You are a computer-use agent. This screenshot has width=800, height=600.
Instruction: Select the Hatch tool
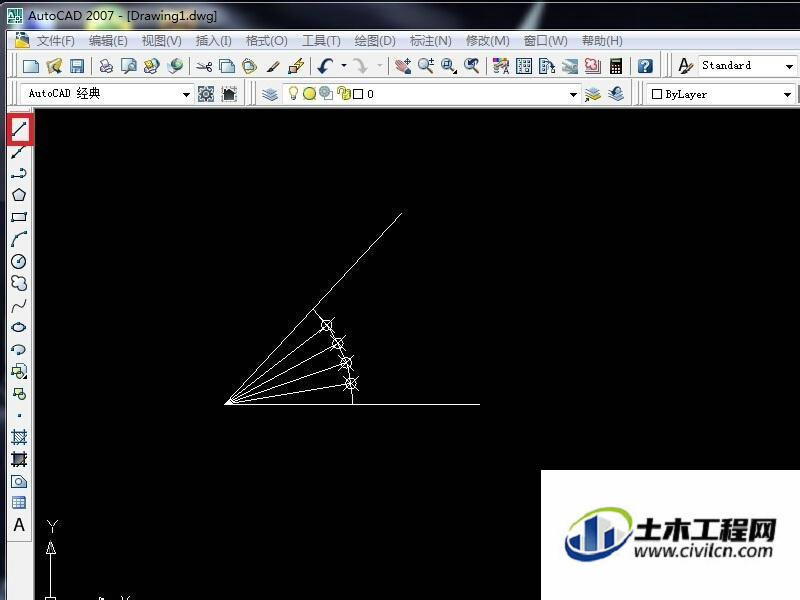point(19,437)
